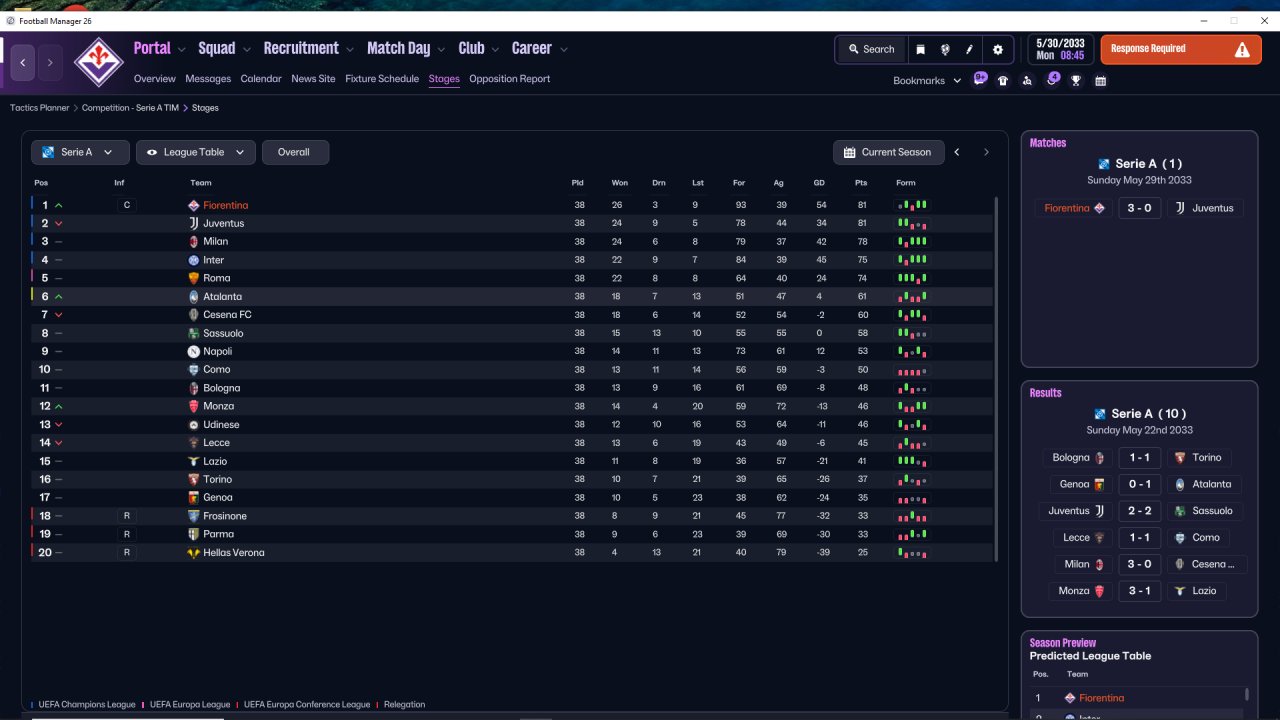Expand the Portal menu

click(x=160, y=48)
